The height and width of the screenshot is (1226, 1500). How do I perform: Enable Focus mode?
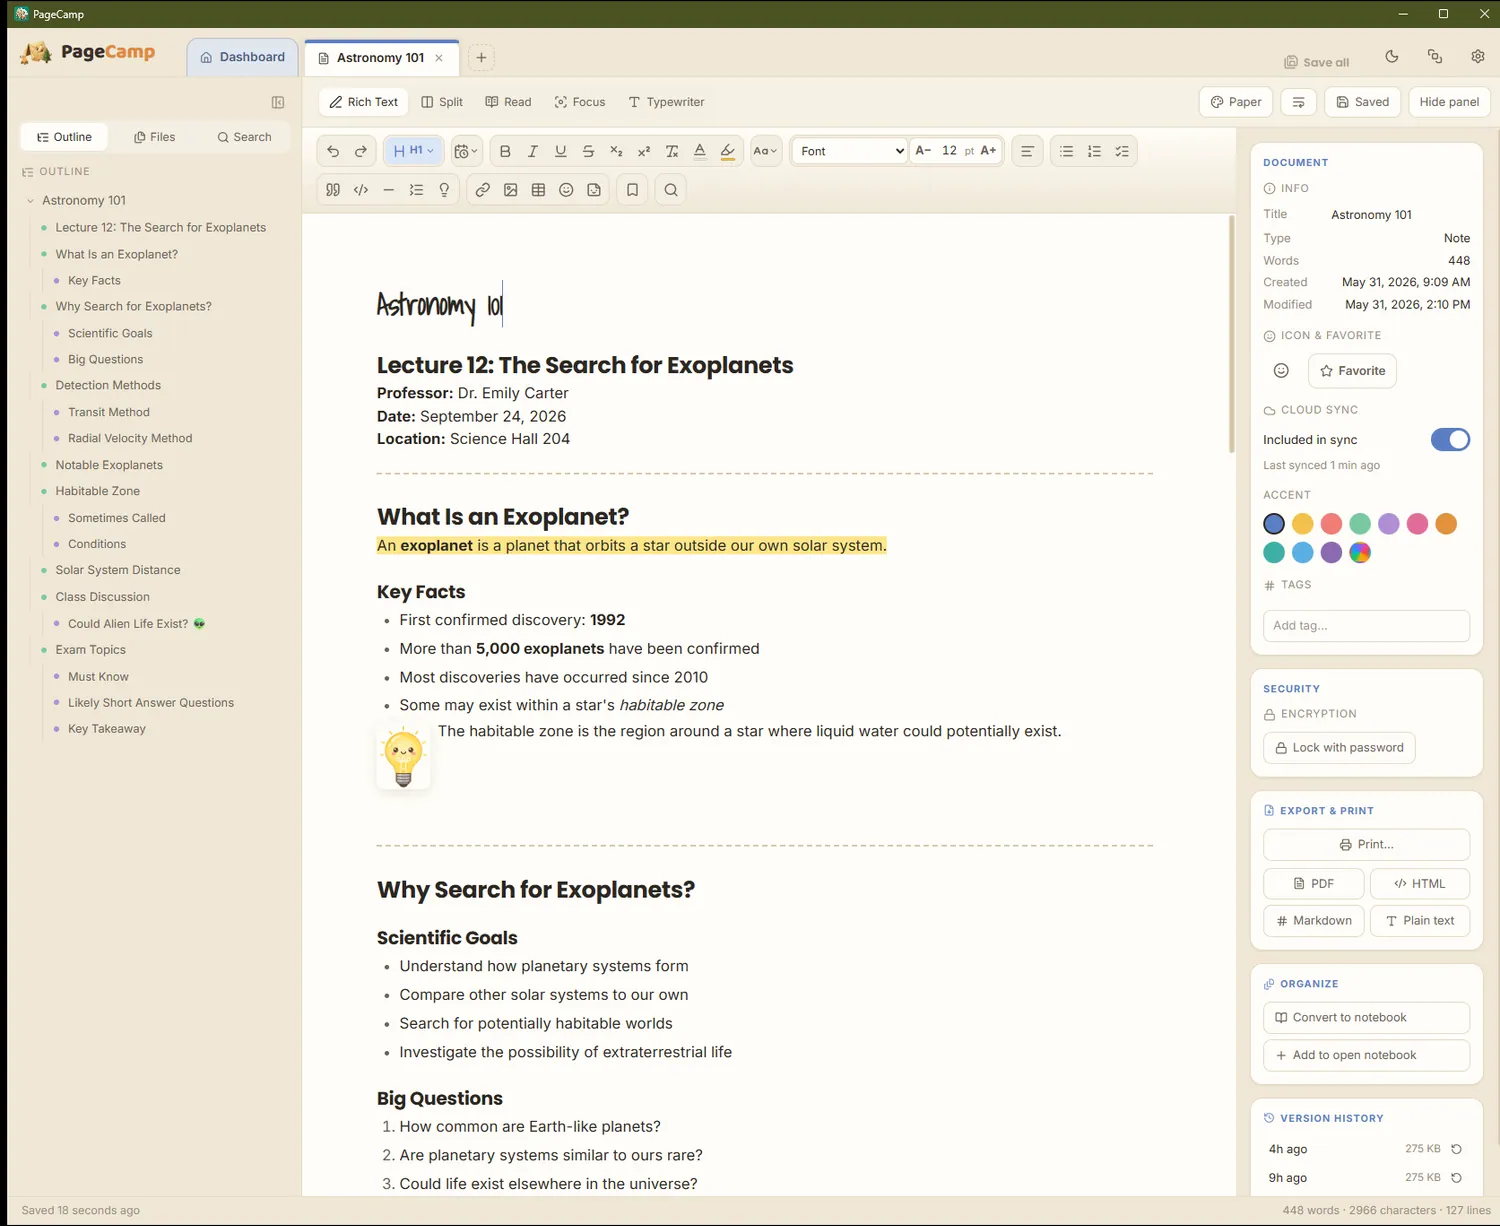tap(580, 102)
